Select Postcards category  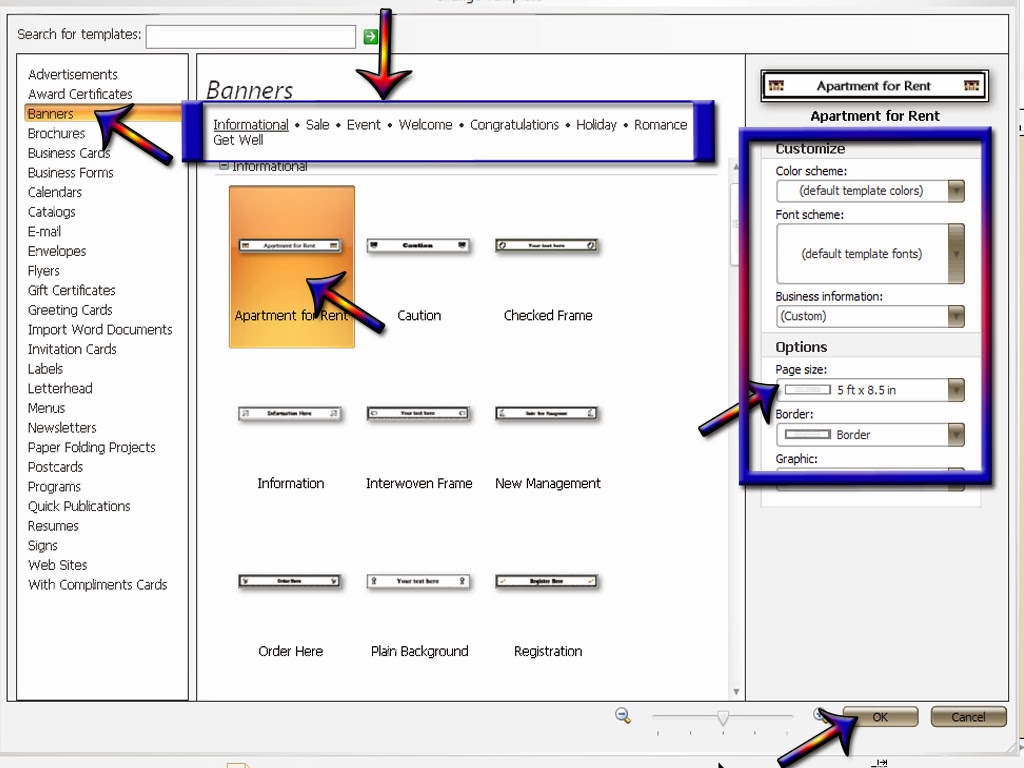pos(56,467)
